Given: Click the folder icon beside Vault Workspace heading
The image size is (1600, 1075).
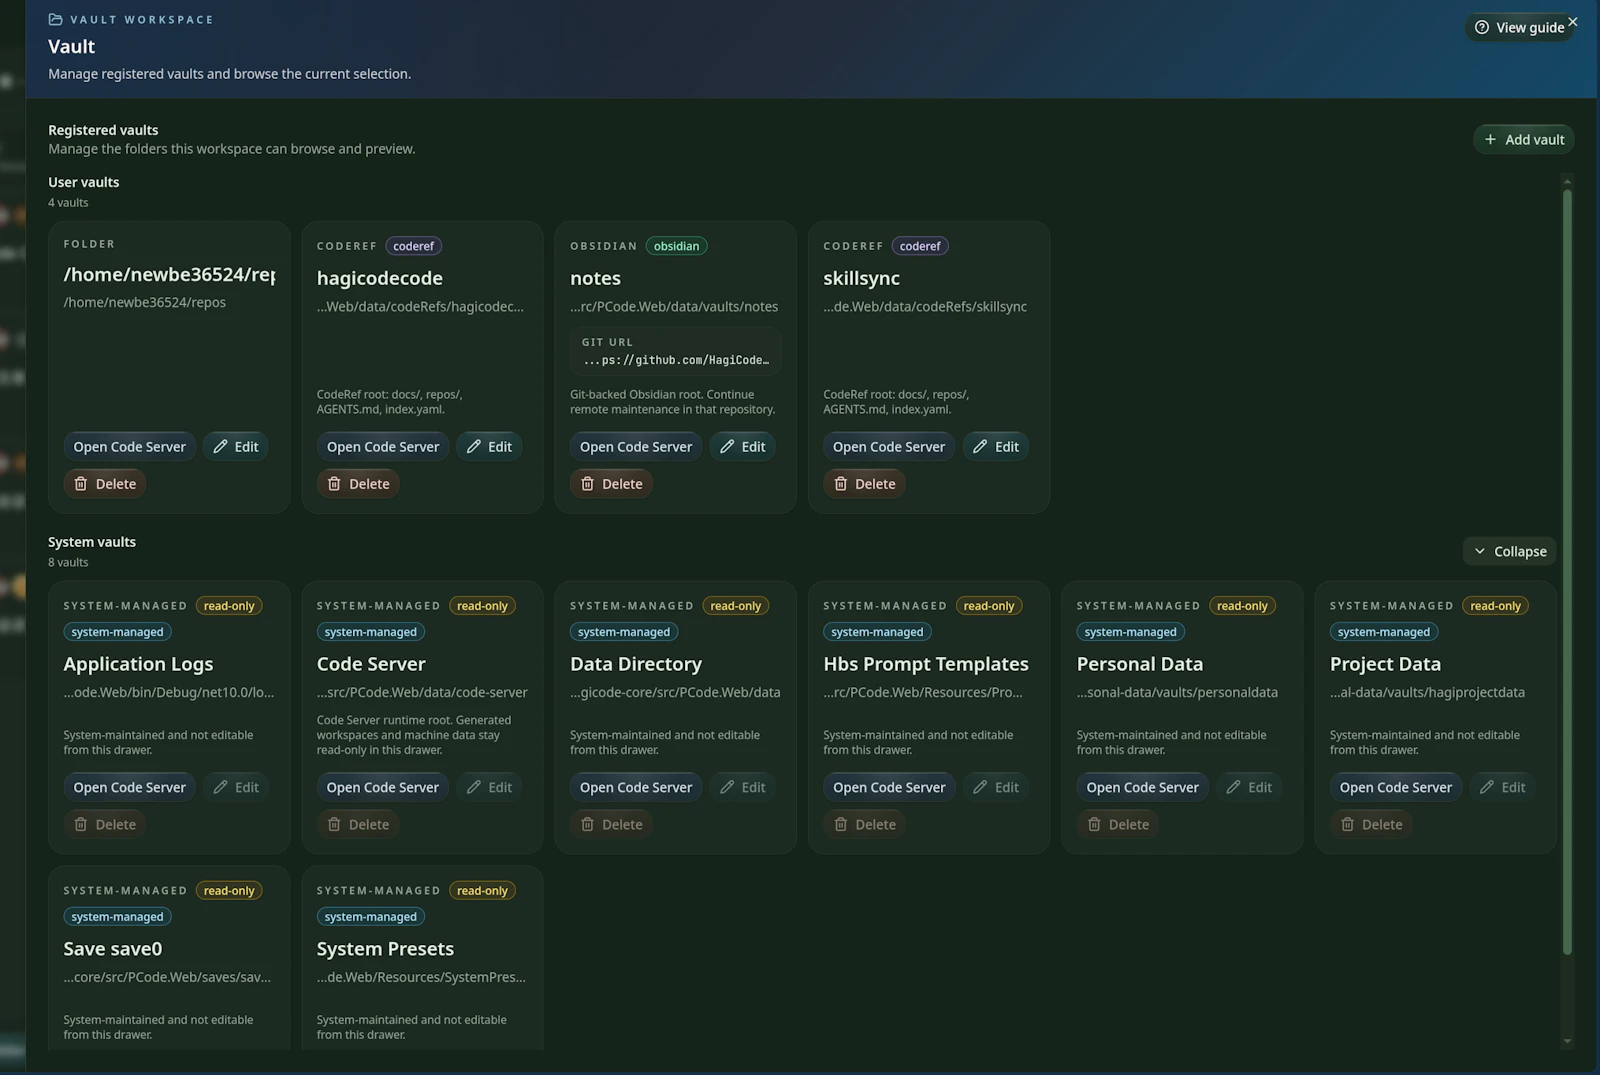Looking at the screenshot, I should [55, 19].
